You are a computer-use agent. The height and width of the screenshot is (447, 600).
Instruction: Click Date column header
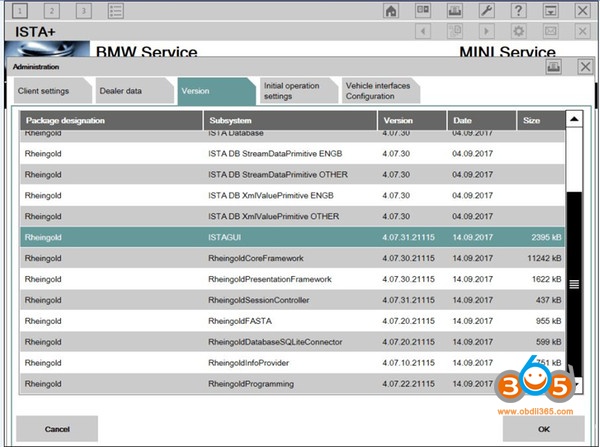pyautogui.click(x=481, y=121)
